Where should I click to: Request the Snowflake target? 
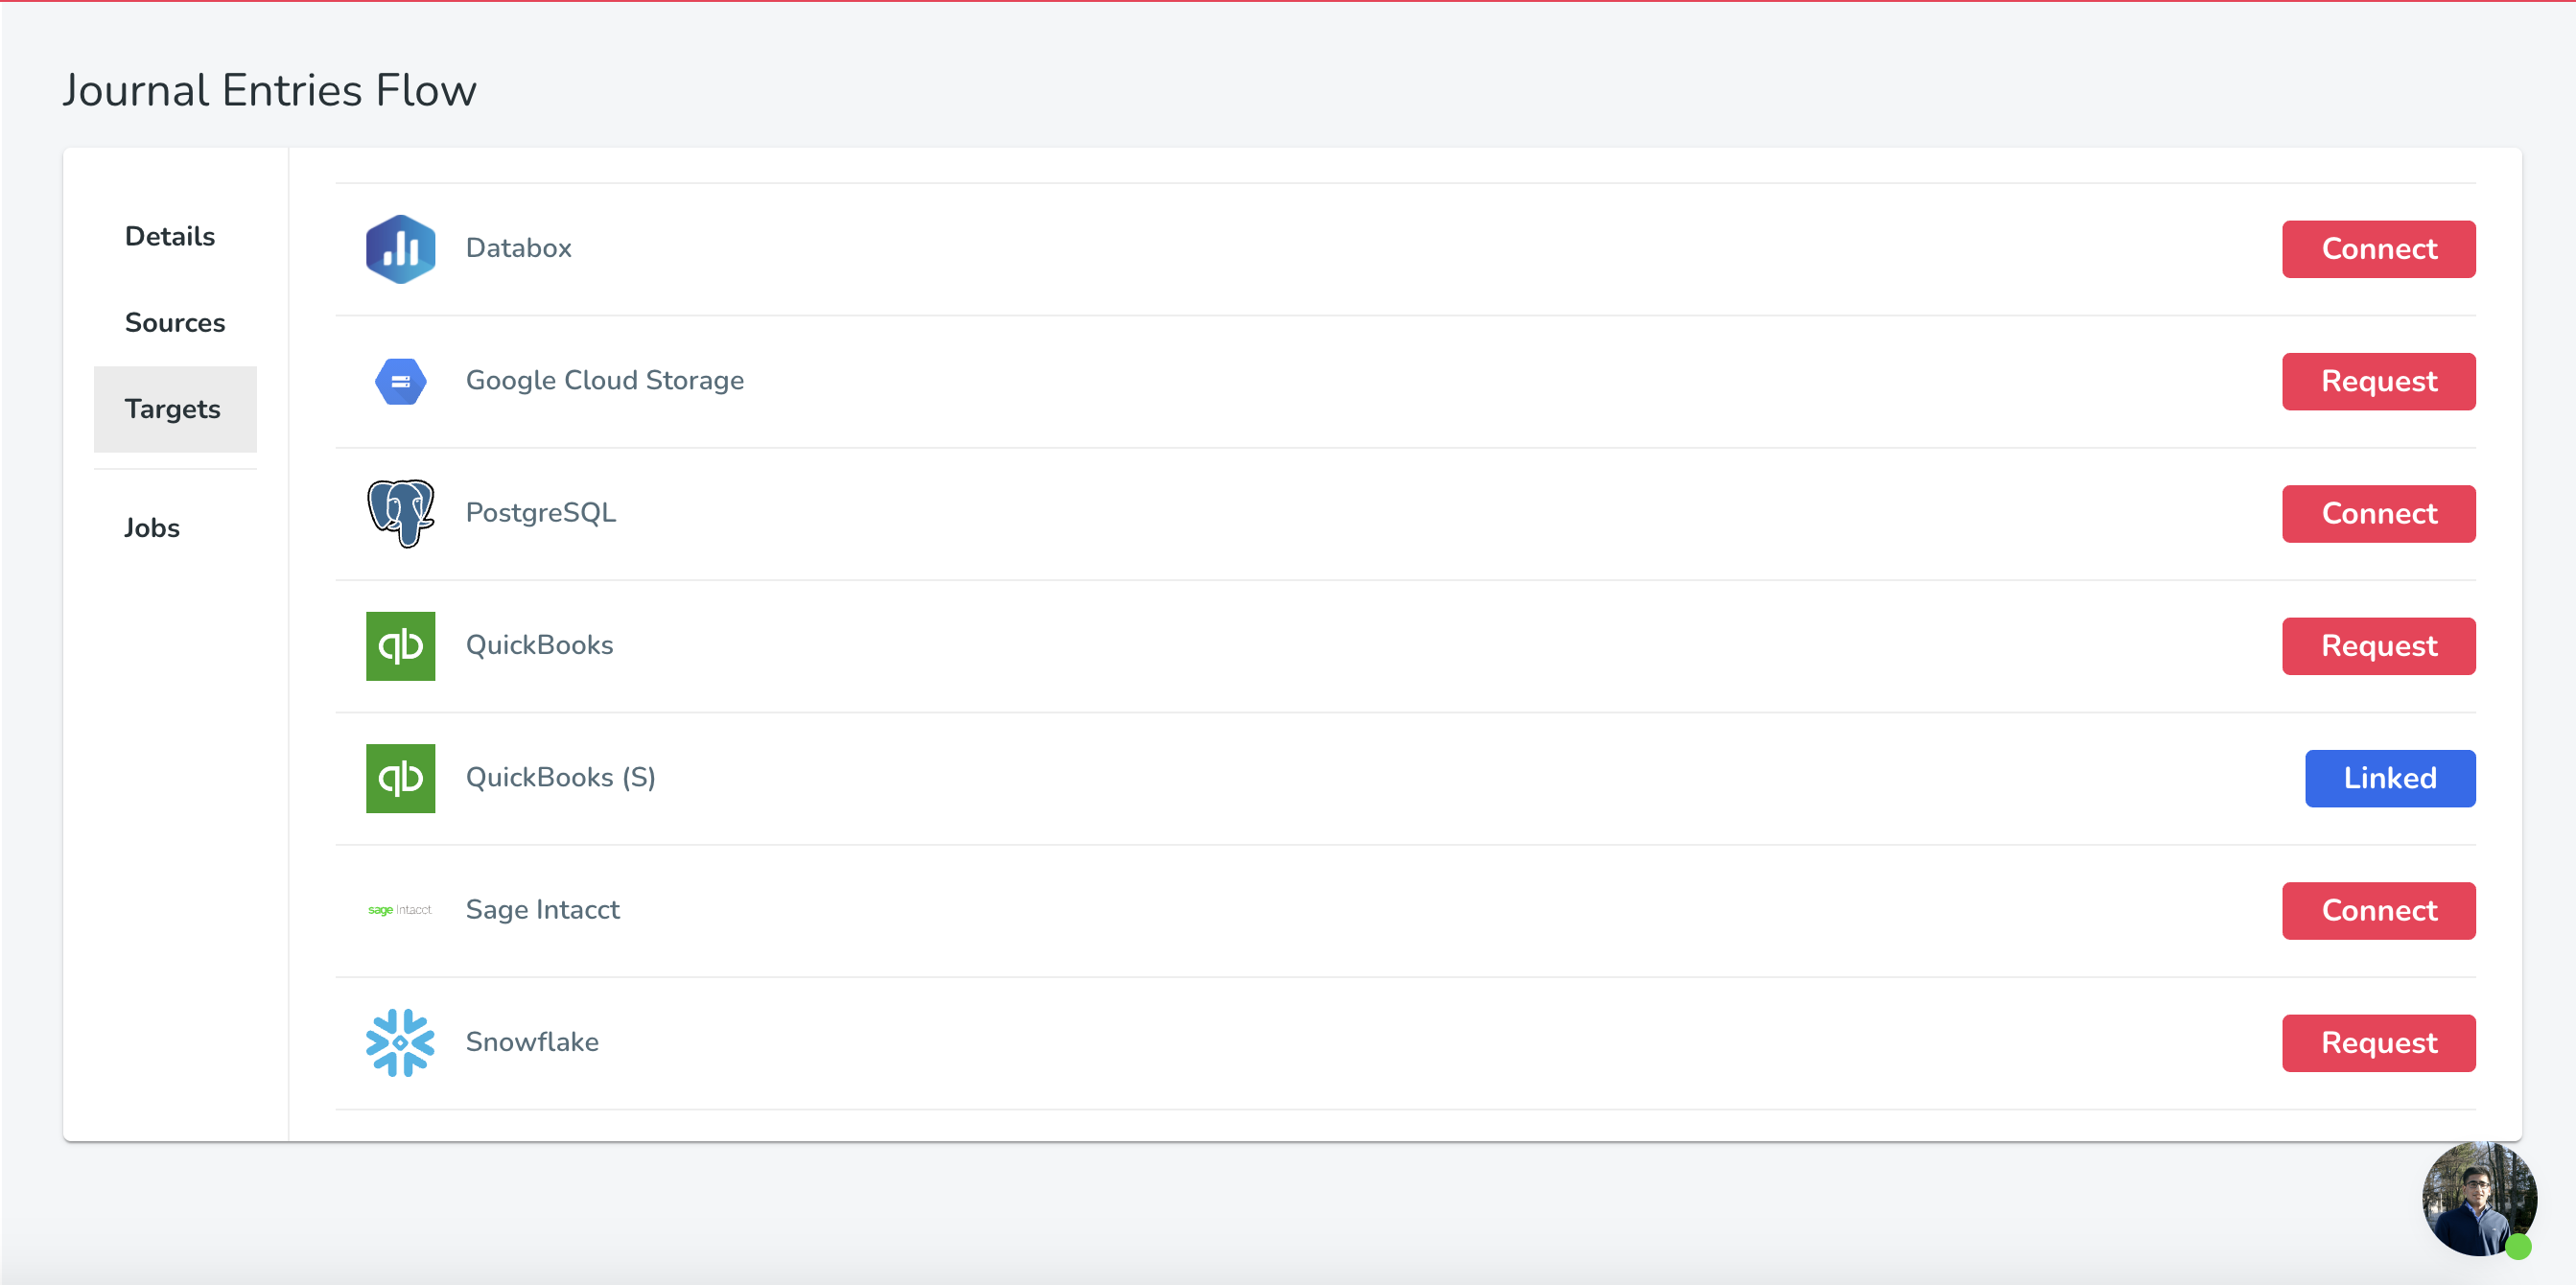(x=2378, y=1043)
